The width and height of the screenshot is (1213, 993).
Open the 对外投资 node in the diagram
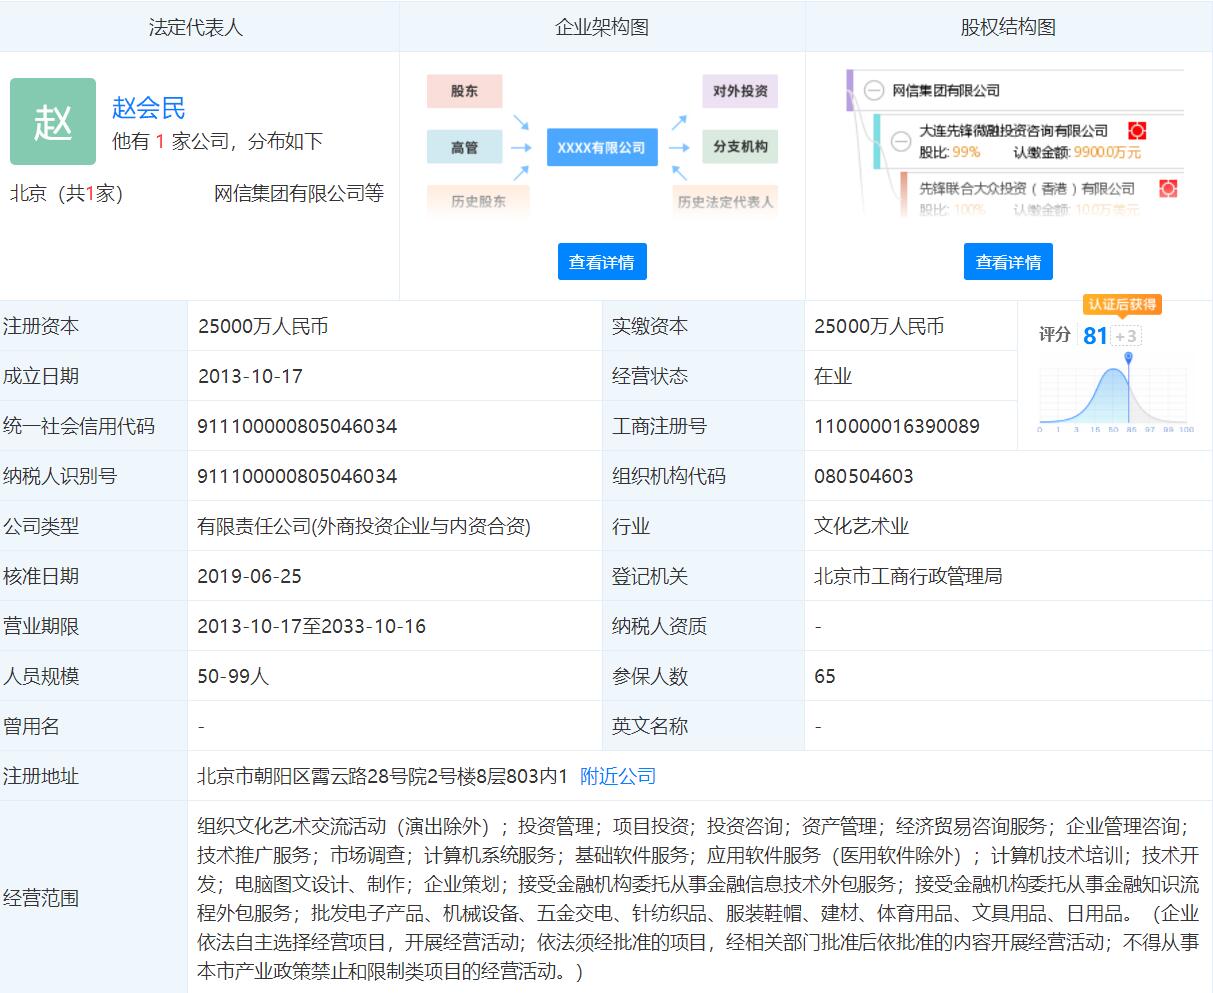pyautogui.click(x=740, y=91)
